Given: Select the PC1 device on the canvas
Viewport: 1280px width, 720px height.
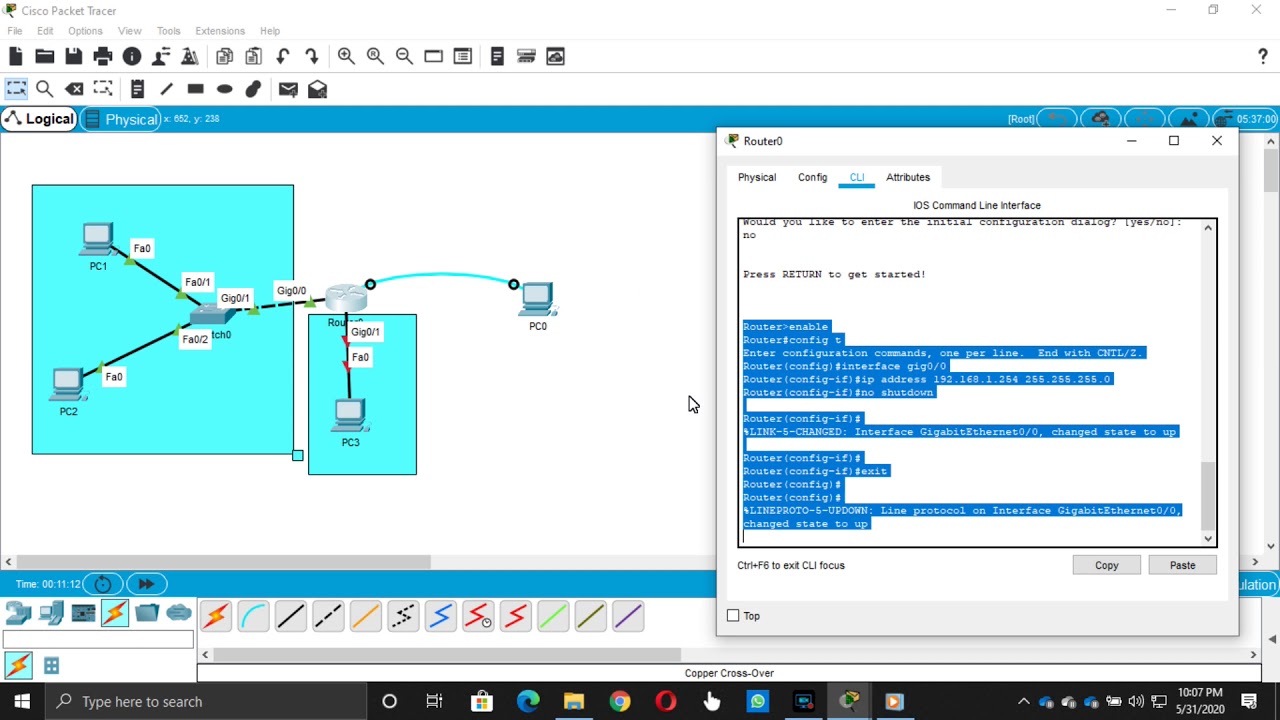Looking at the screenshot, I should pos(98,241).
